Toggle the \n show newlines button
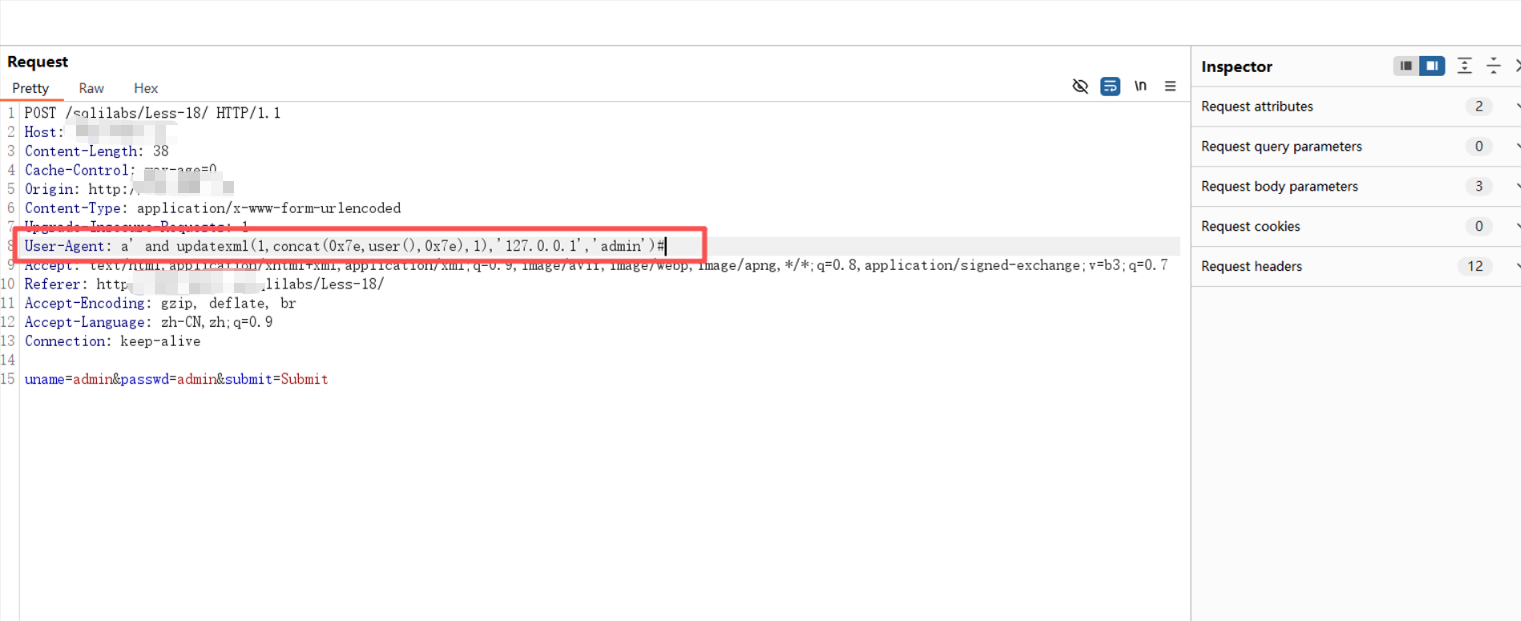 click(x=1140, y=87)
